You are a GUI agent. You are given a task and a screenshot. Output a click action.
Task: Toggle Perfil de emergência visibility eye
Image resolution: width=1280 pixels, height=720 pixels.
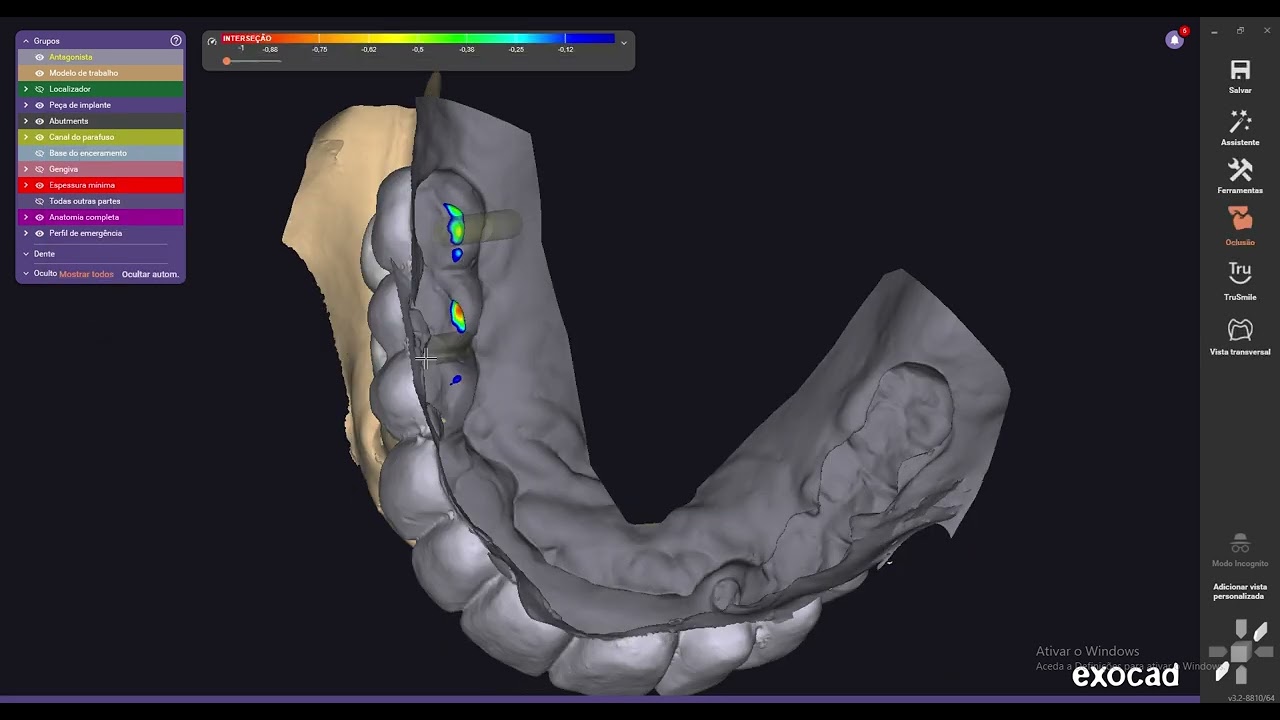click(40, 233)
